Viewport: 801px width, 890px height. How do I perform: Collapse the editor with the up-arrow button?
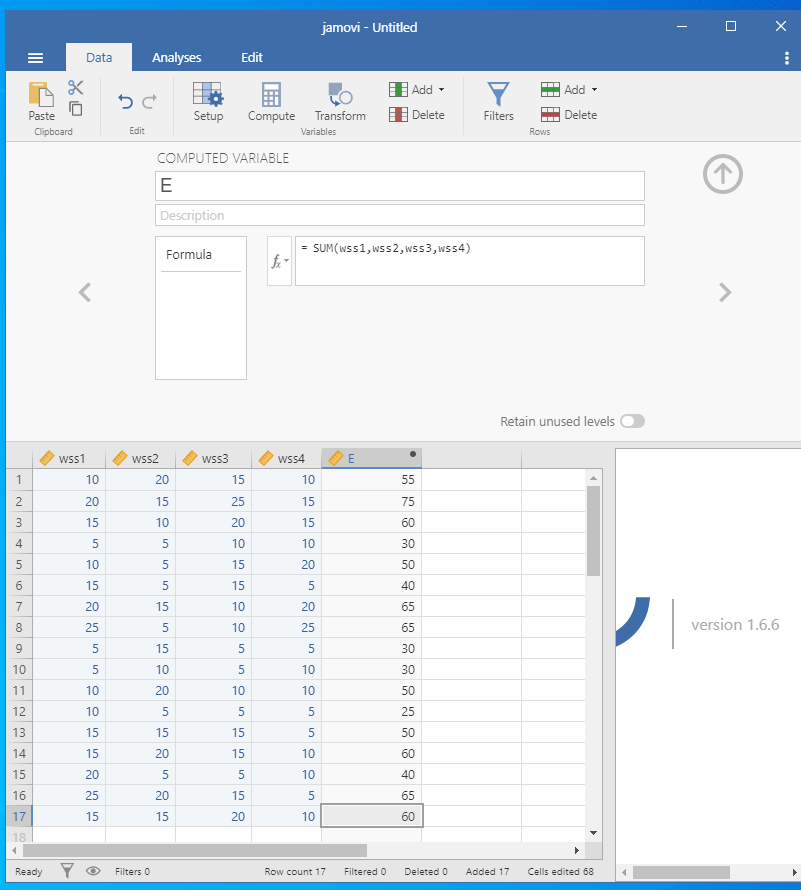(722, 175)
